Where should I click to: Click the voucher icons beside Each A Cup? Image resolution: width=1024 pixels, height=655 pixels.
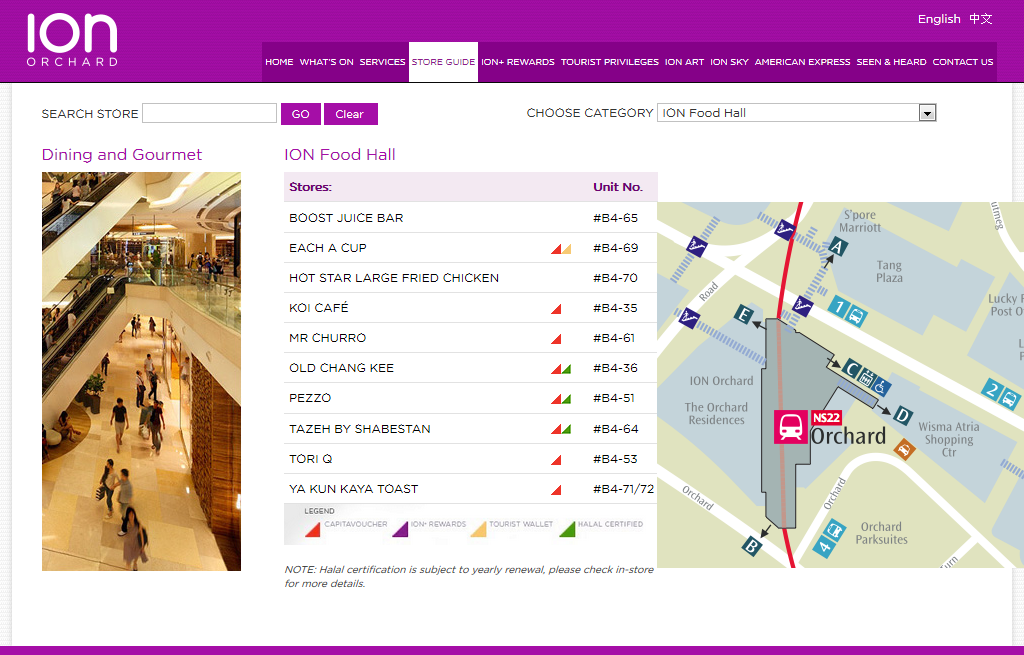click(x=561, y=249)
